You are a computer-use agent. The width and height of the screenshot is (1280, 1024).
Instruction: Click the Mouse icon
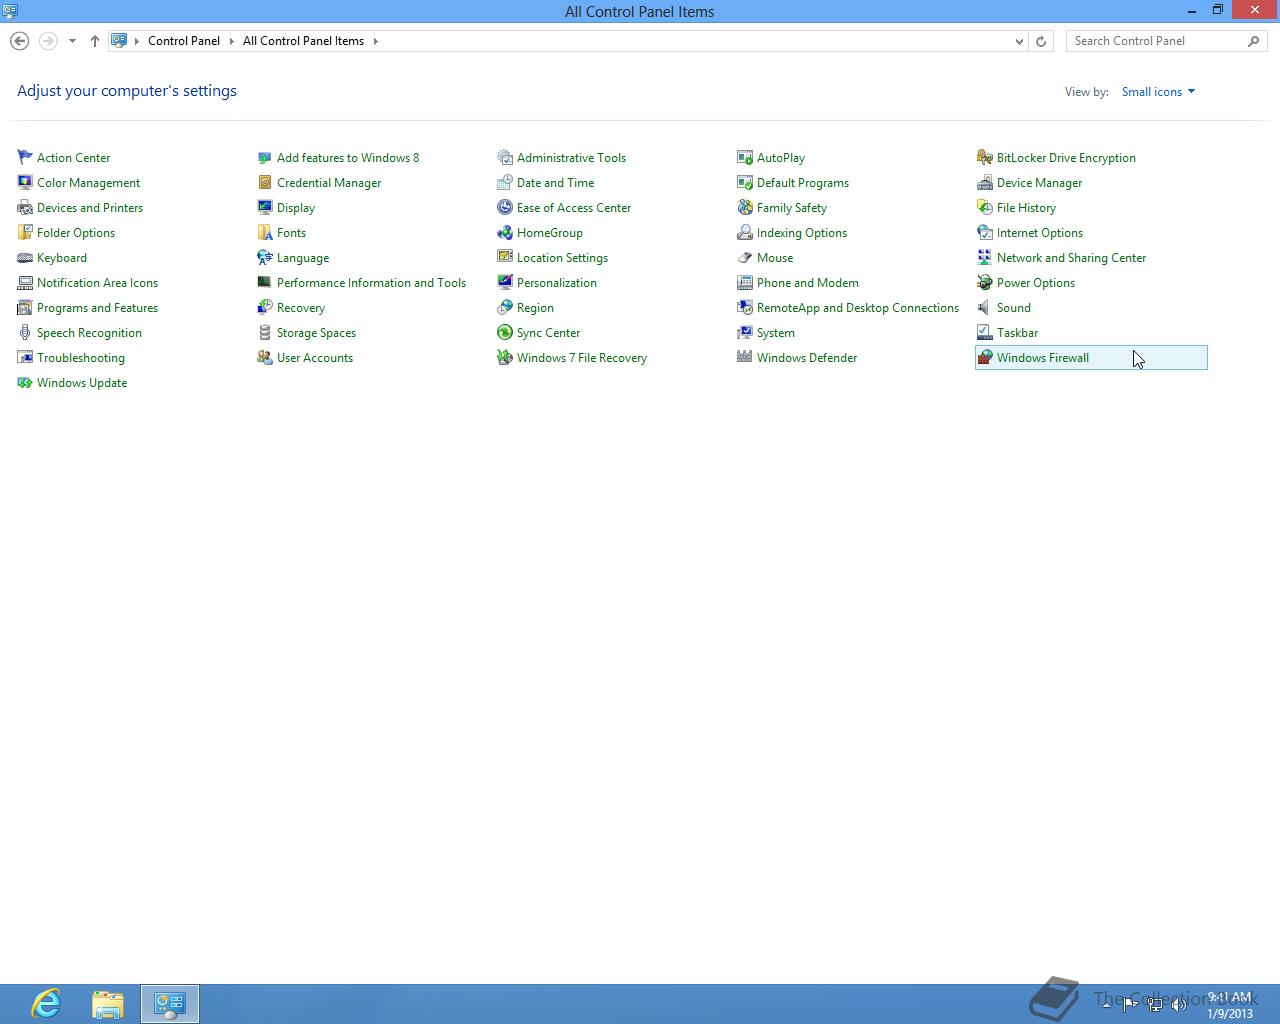745,257
